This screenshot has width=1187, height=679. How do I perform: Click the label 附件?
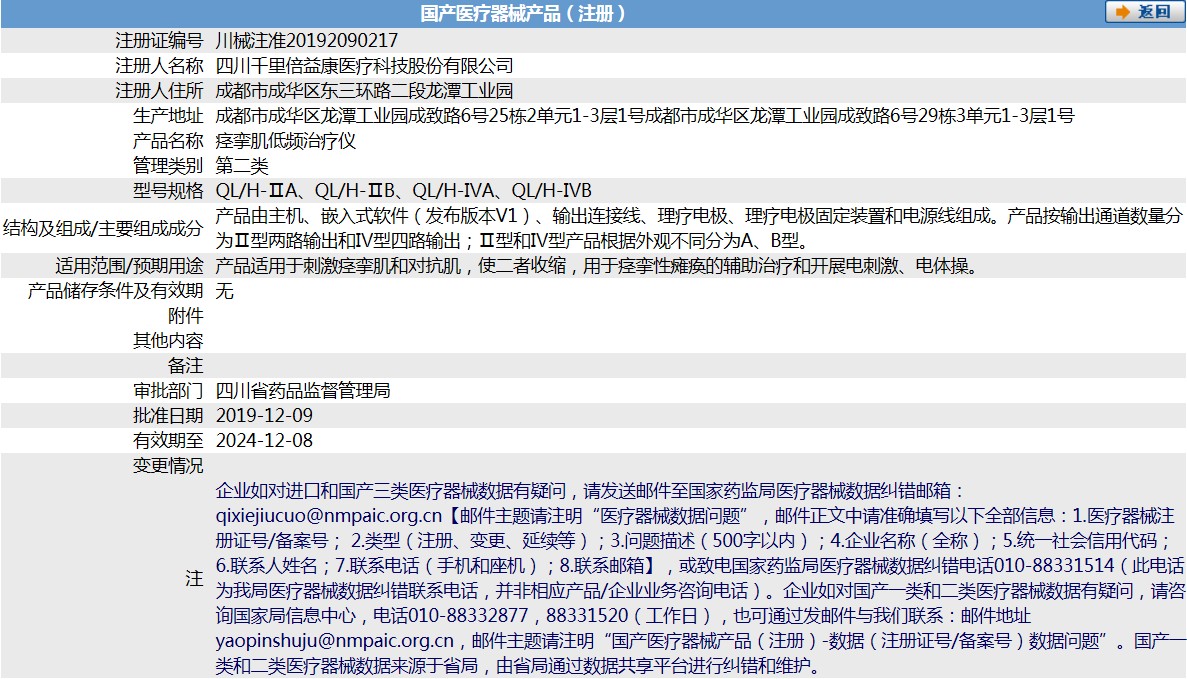click(185, 316)
